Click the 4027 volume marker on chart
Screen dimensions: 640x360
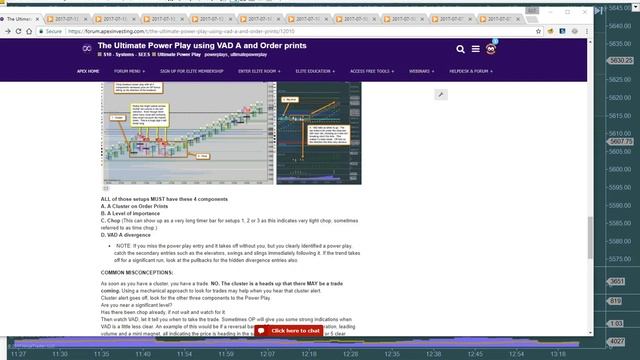click(616, 341)
